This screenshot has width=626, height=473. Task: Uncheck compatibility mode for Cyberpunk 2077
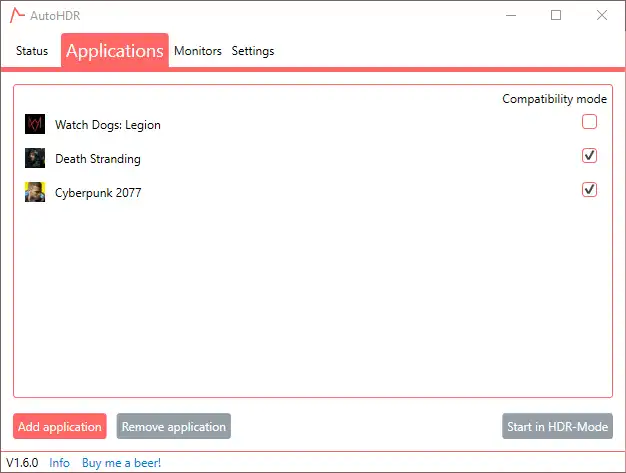tap(589, 190)
